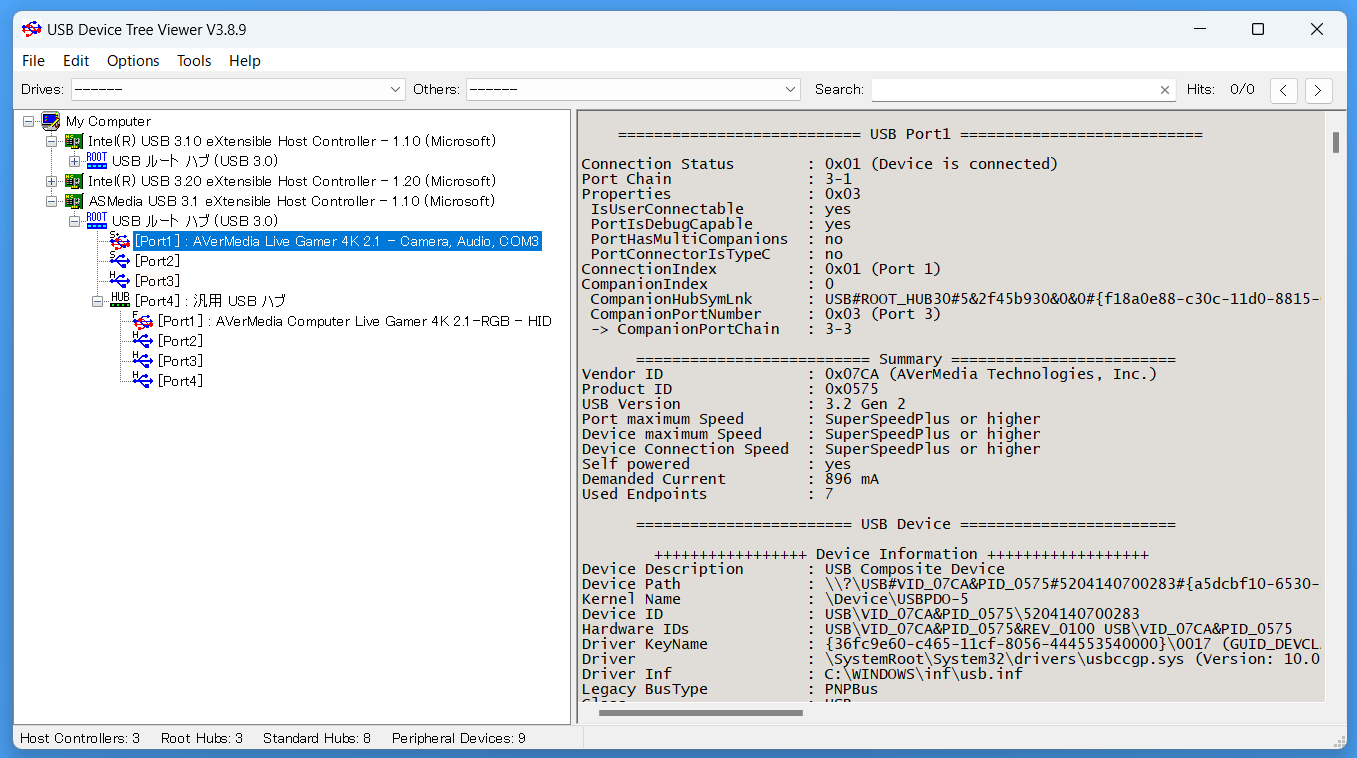Open the Tools menu

click(194, 61)
